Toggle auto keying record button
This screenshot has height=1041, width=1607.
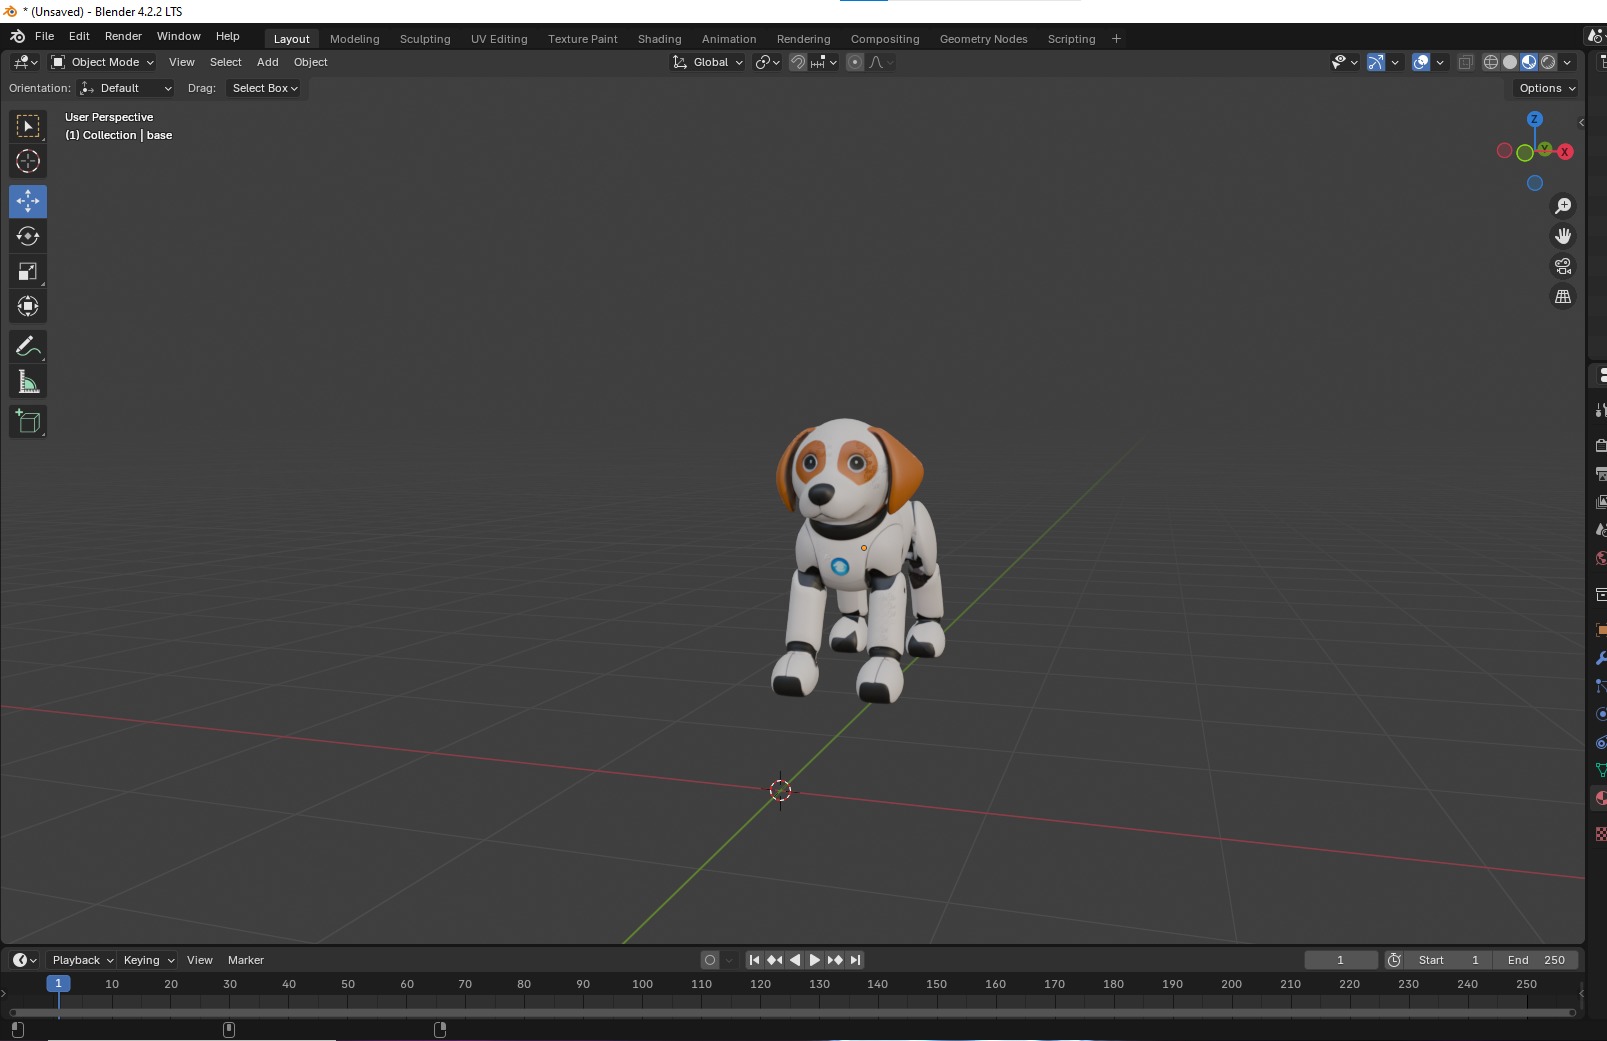click(x=710, y=960)
